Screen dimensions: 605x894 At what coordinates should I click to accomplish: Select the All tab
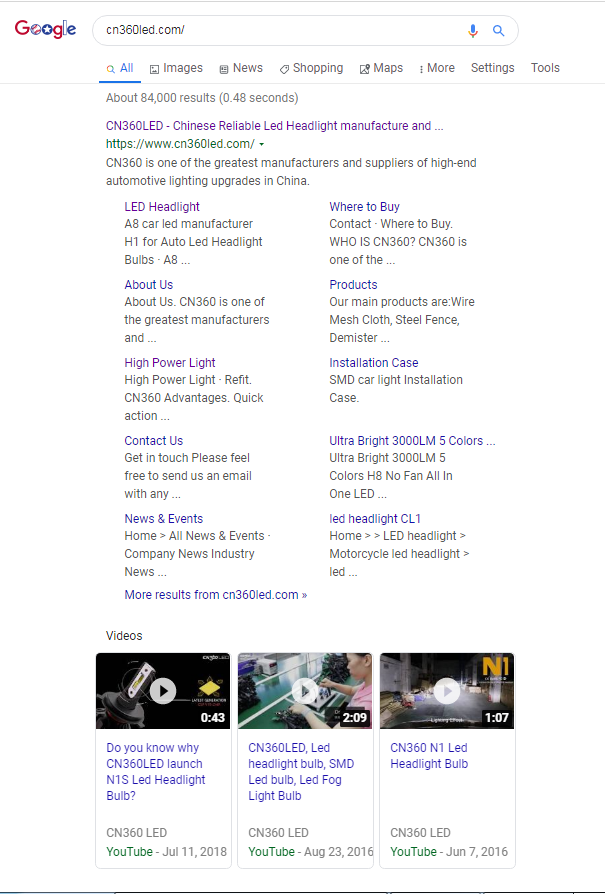point(120,68)
